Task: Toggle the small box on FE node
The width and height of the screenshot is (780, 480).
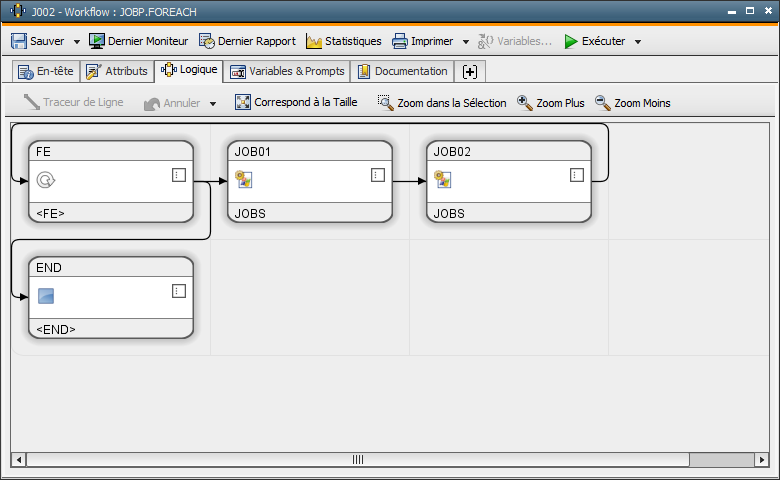Action: point(179,175)
